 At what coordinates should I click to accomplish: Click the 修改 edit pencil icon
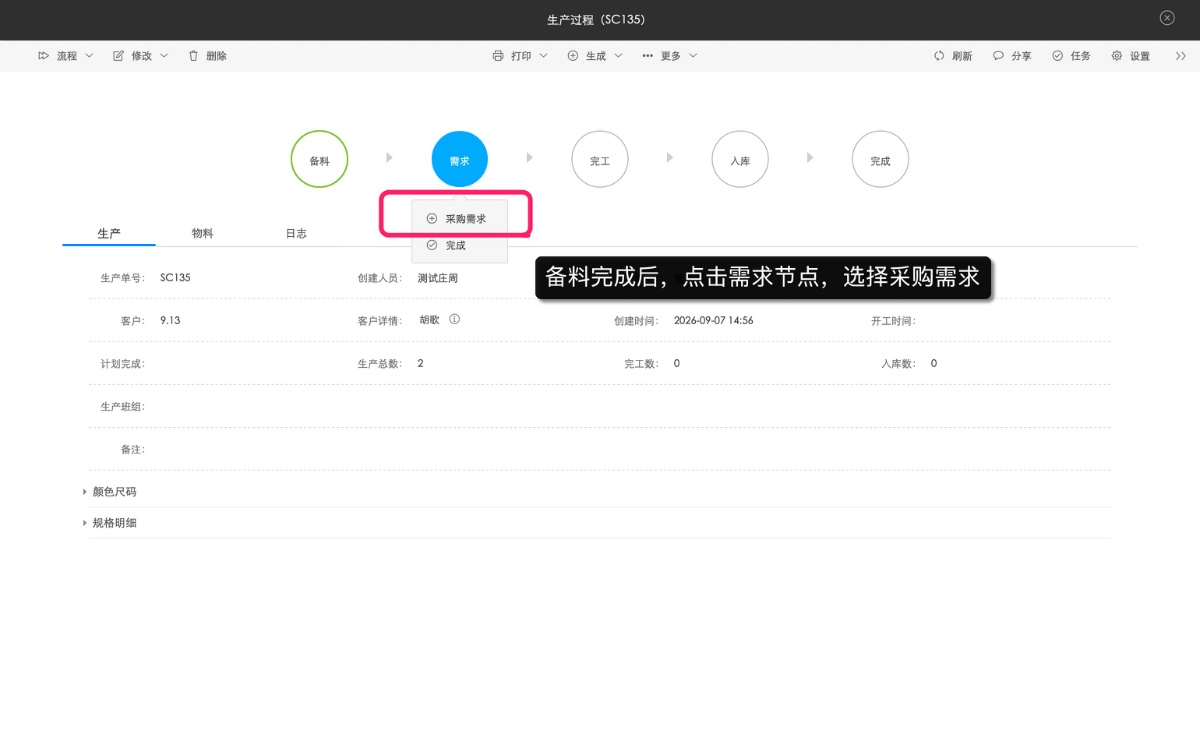point(118,56)
